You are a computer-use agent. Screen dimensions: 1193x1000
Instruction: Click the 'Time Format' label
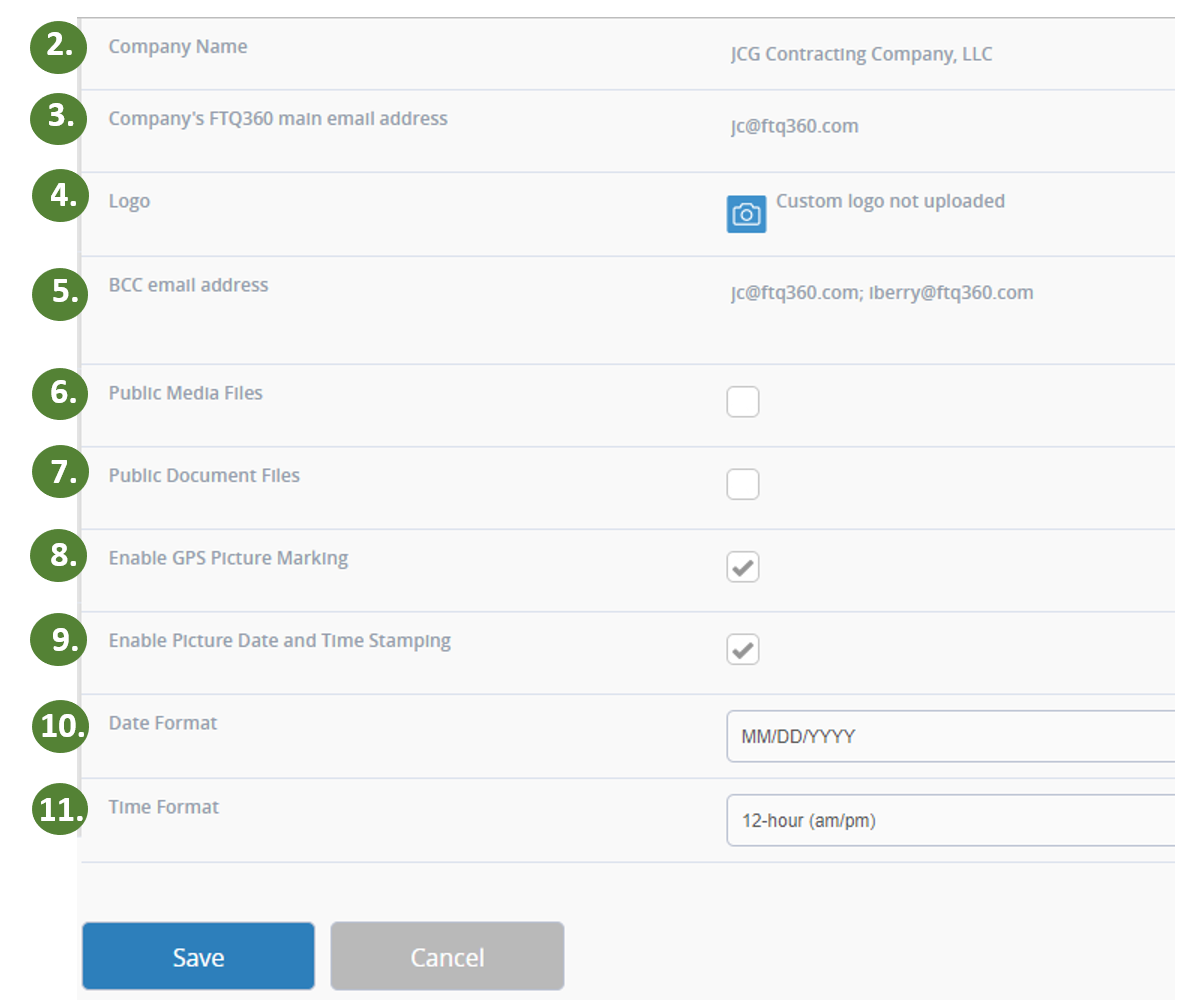pyautogui.click(x=164, y=807)
